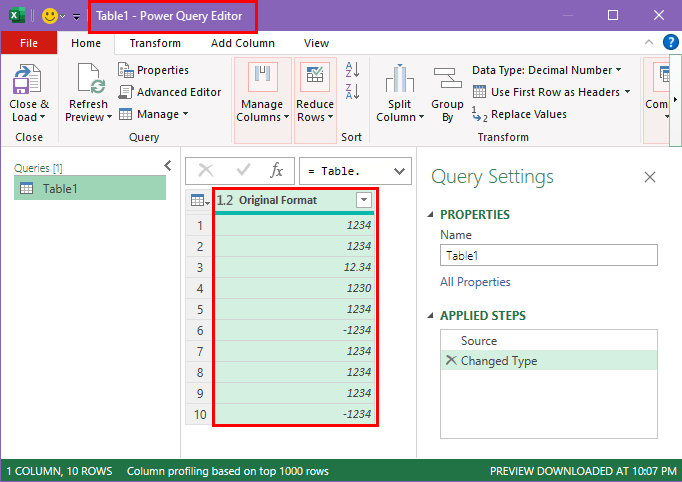The image size is (682, 482).
Task: Click the 1230 cell in row 4
Action: [294, 288]
